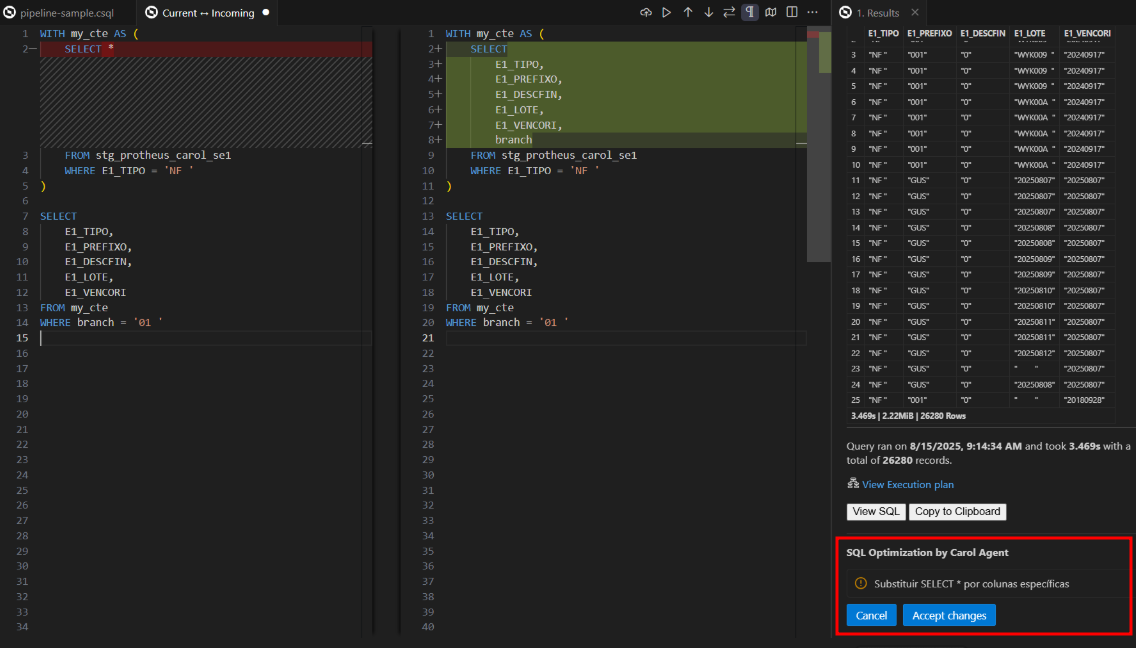Click Copy to Clipboard button
1136x648 pixels.
pyautogui.click(x=957, y=511)
